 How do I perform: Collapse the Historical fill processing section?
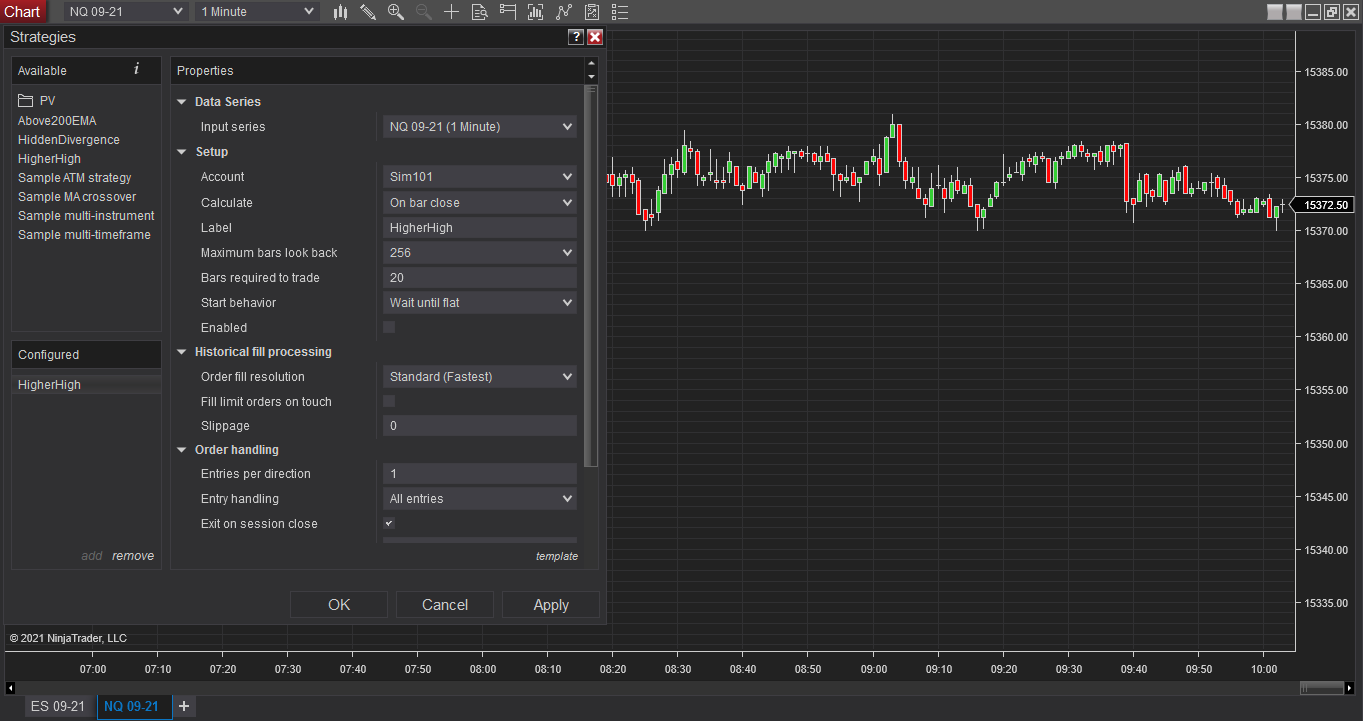coord(182,352)
